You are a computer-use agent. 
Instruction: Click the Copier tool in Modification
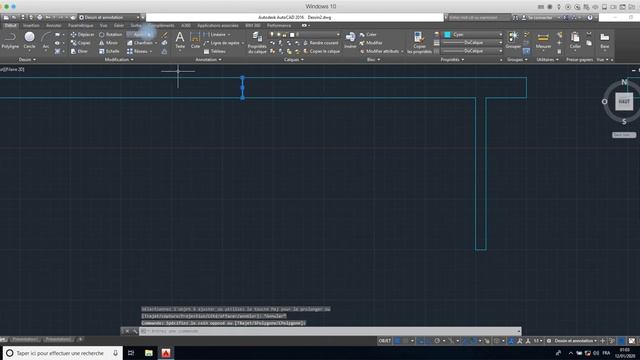pyautogui.click(x=81, y=43)
